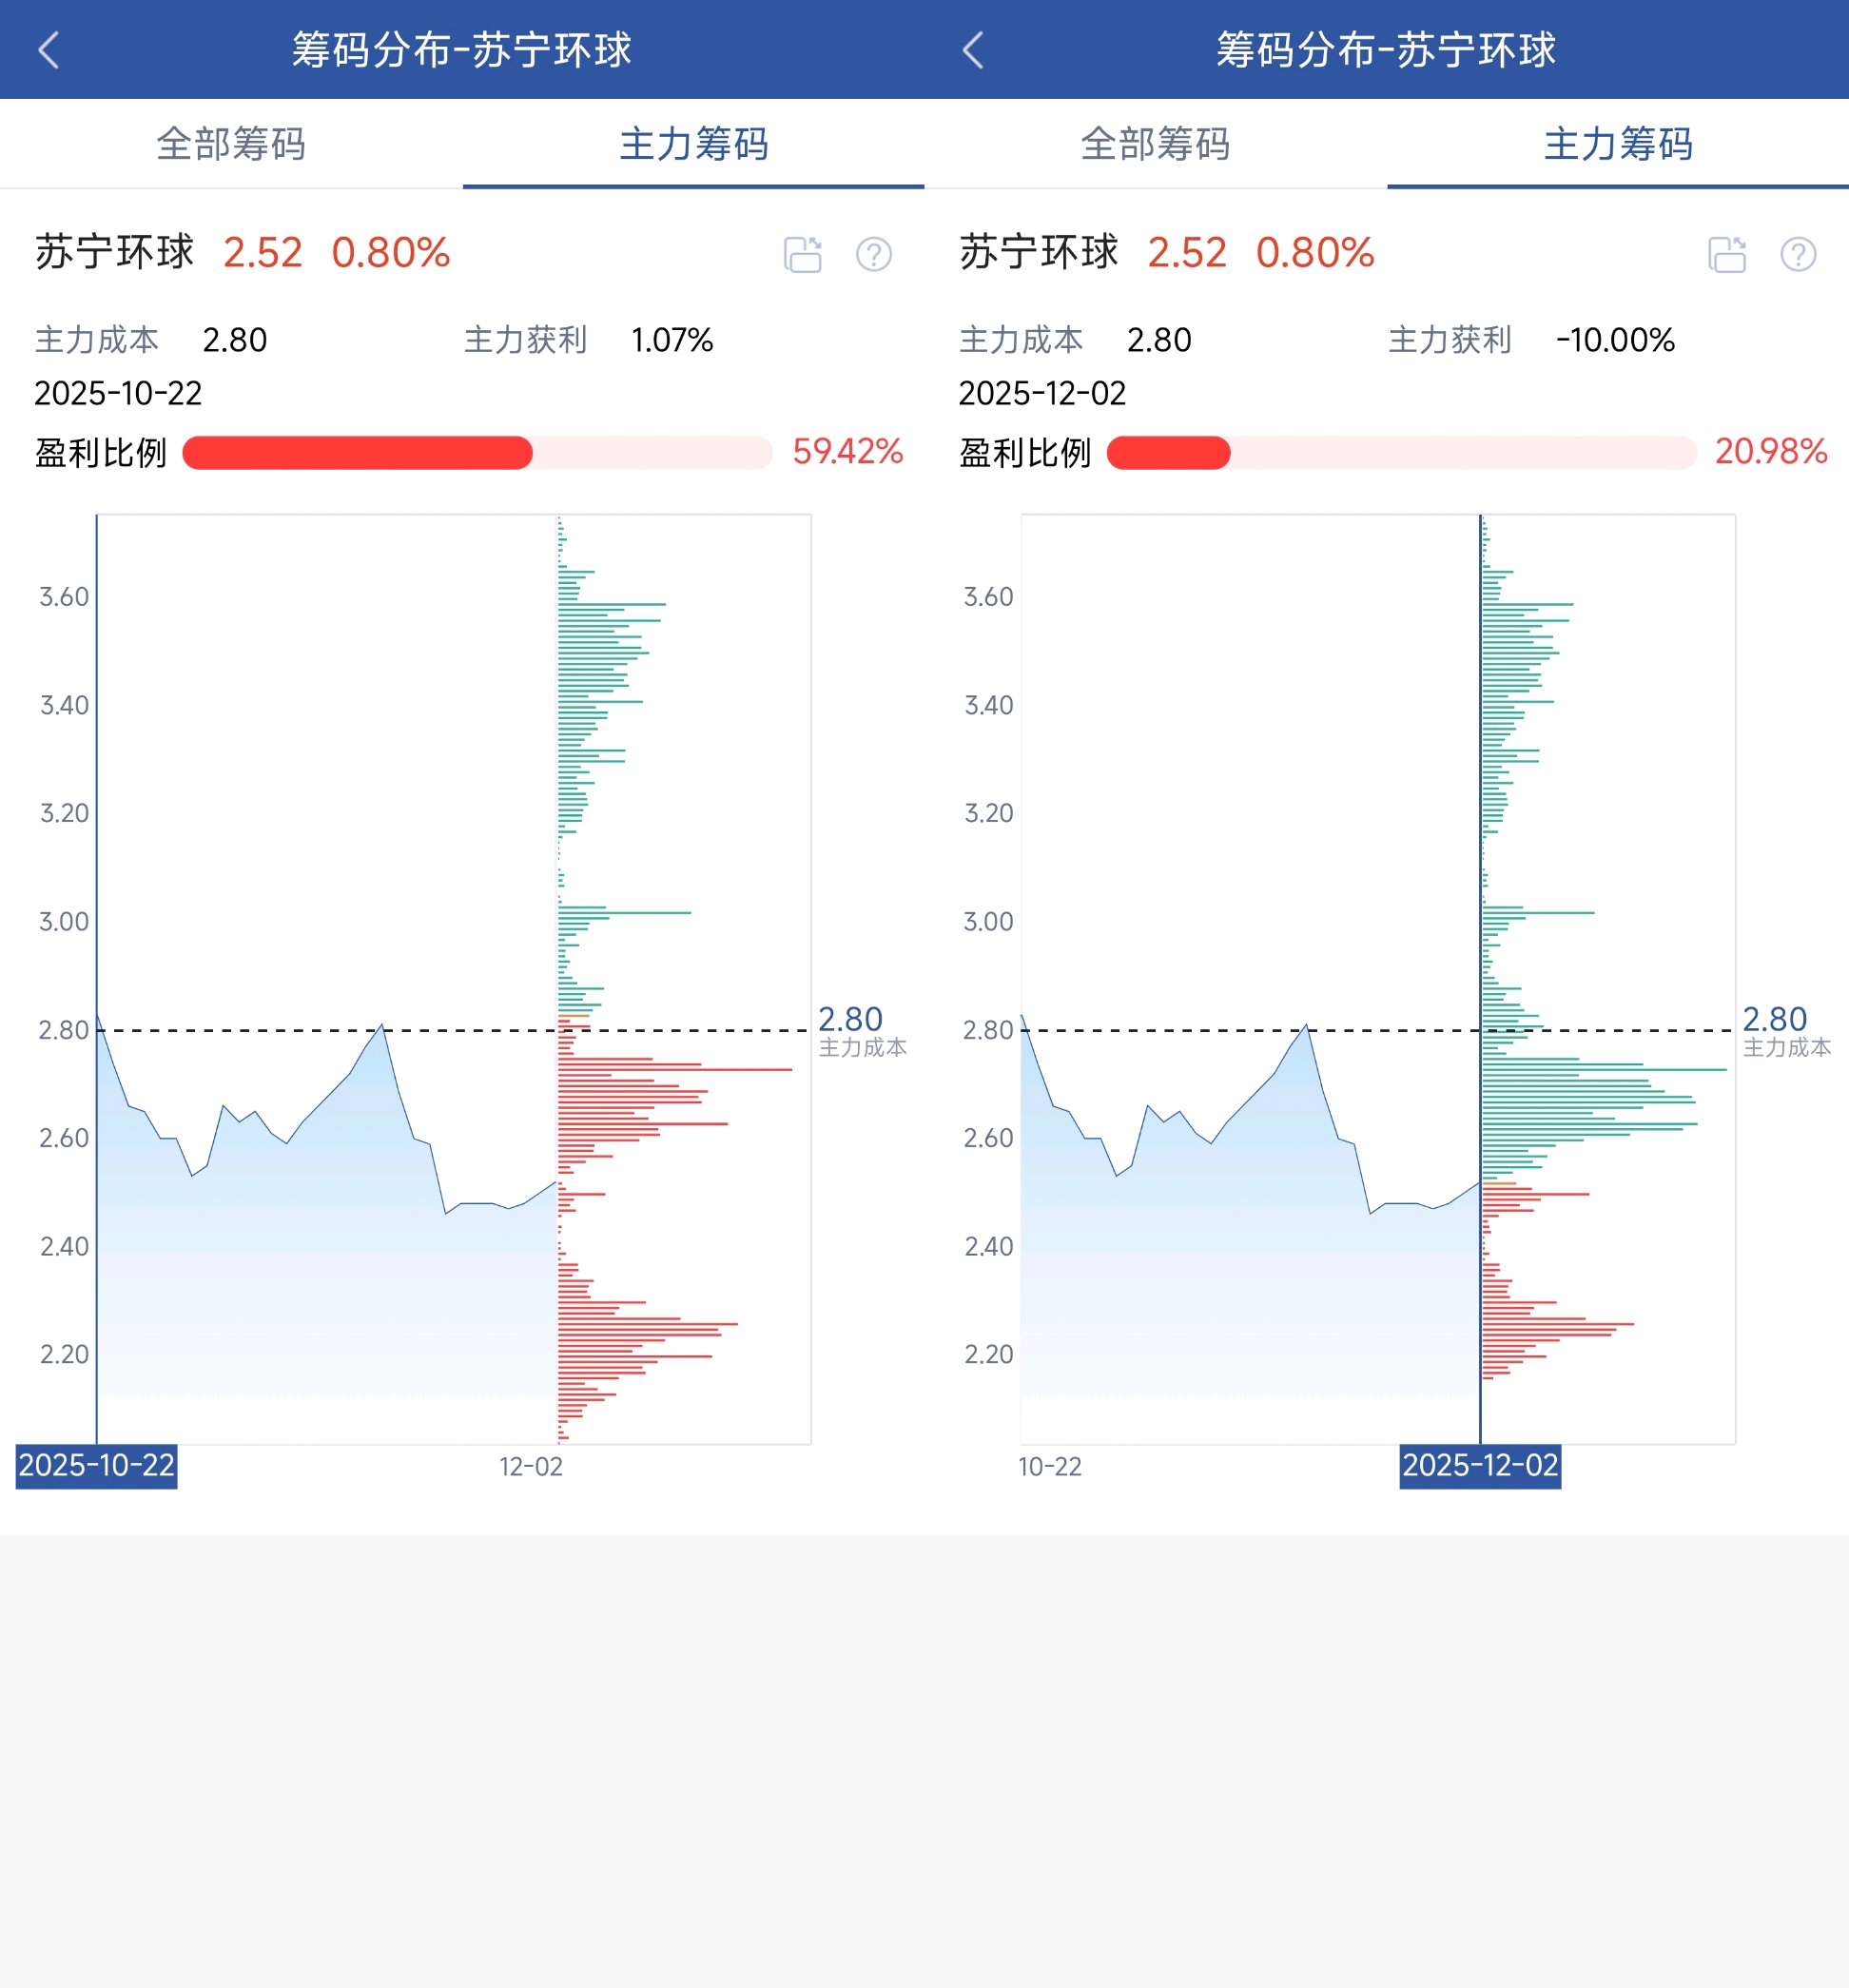1849x1988 pixels.
Task: Click the 59.42% profit ratio bar
Action: pyautogui.click(x=477, y=452)
